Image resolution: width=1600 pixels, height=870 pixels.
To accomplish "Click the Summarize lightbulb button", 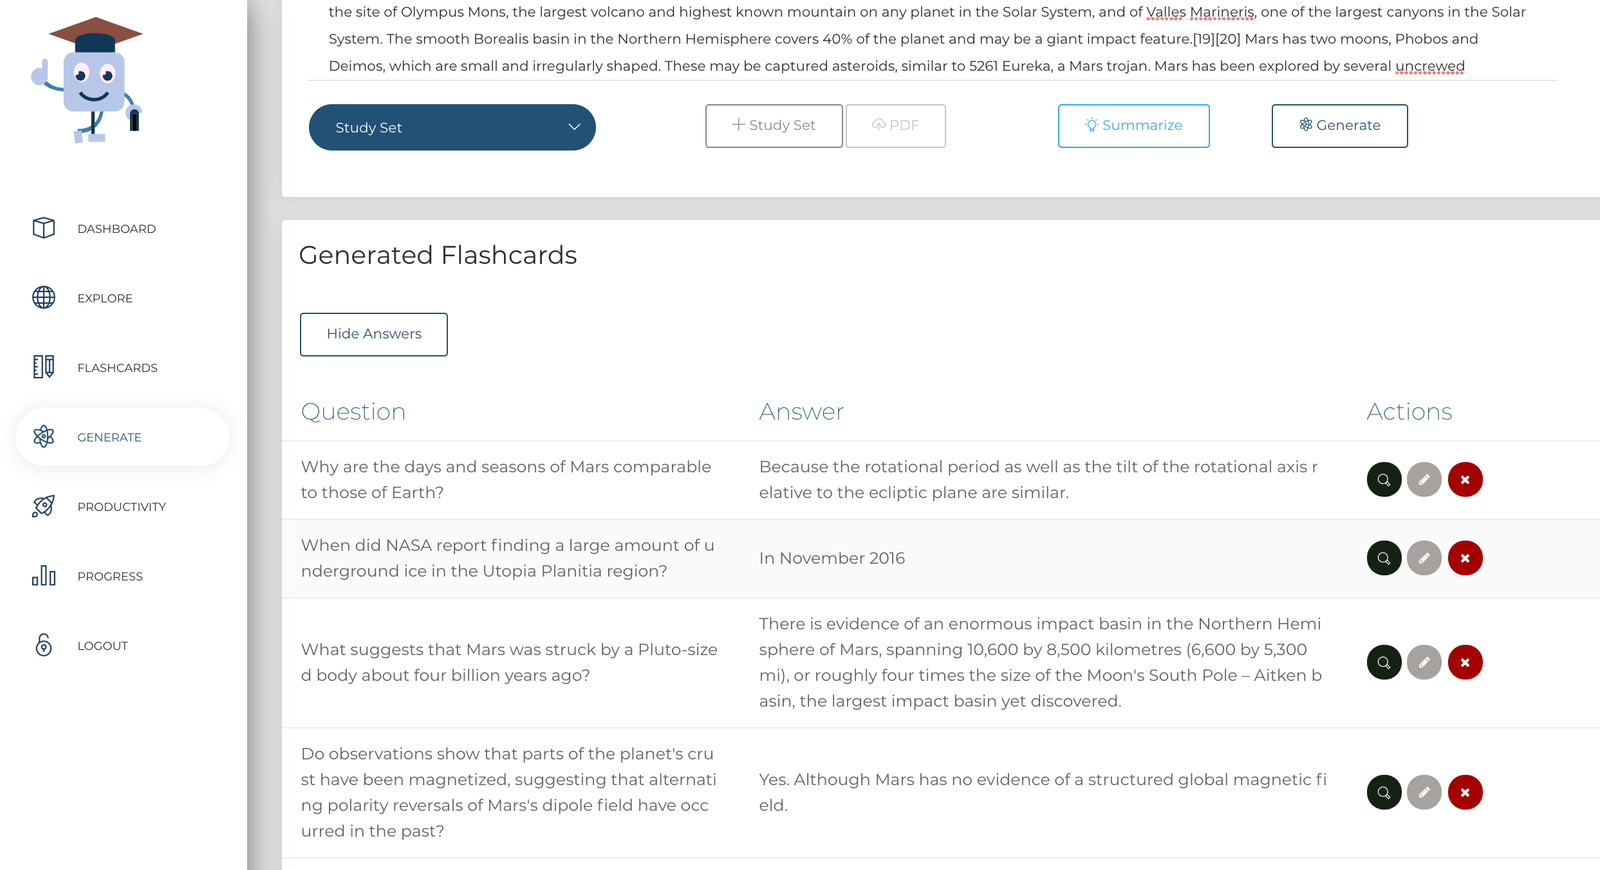I will 1133,126.
